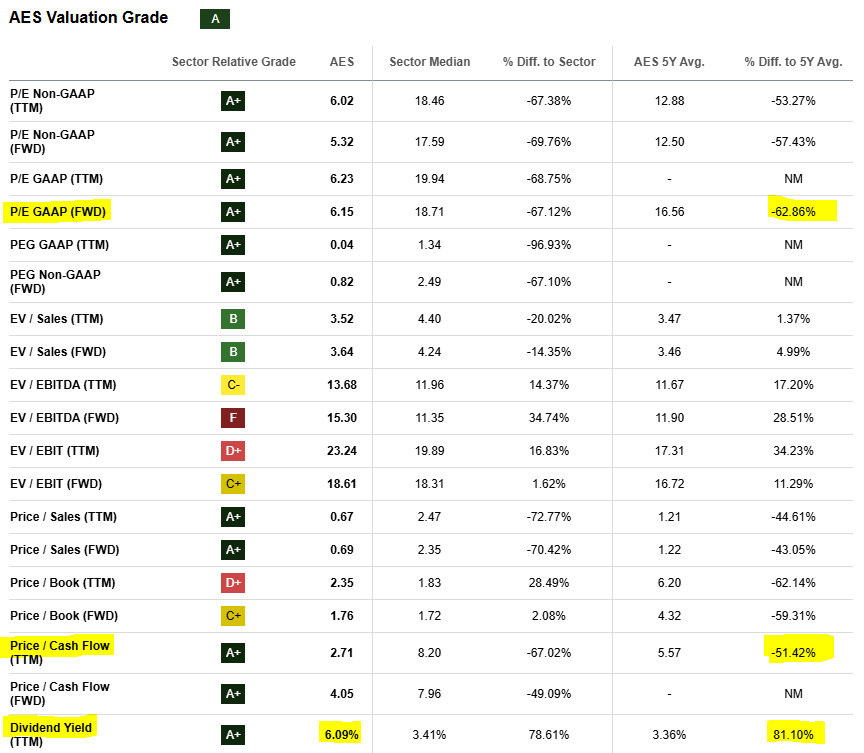Click the Sector Median column header
864x753 pixels.
(x=429, y=62)
